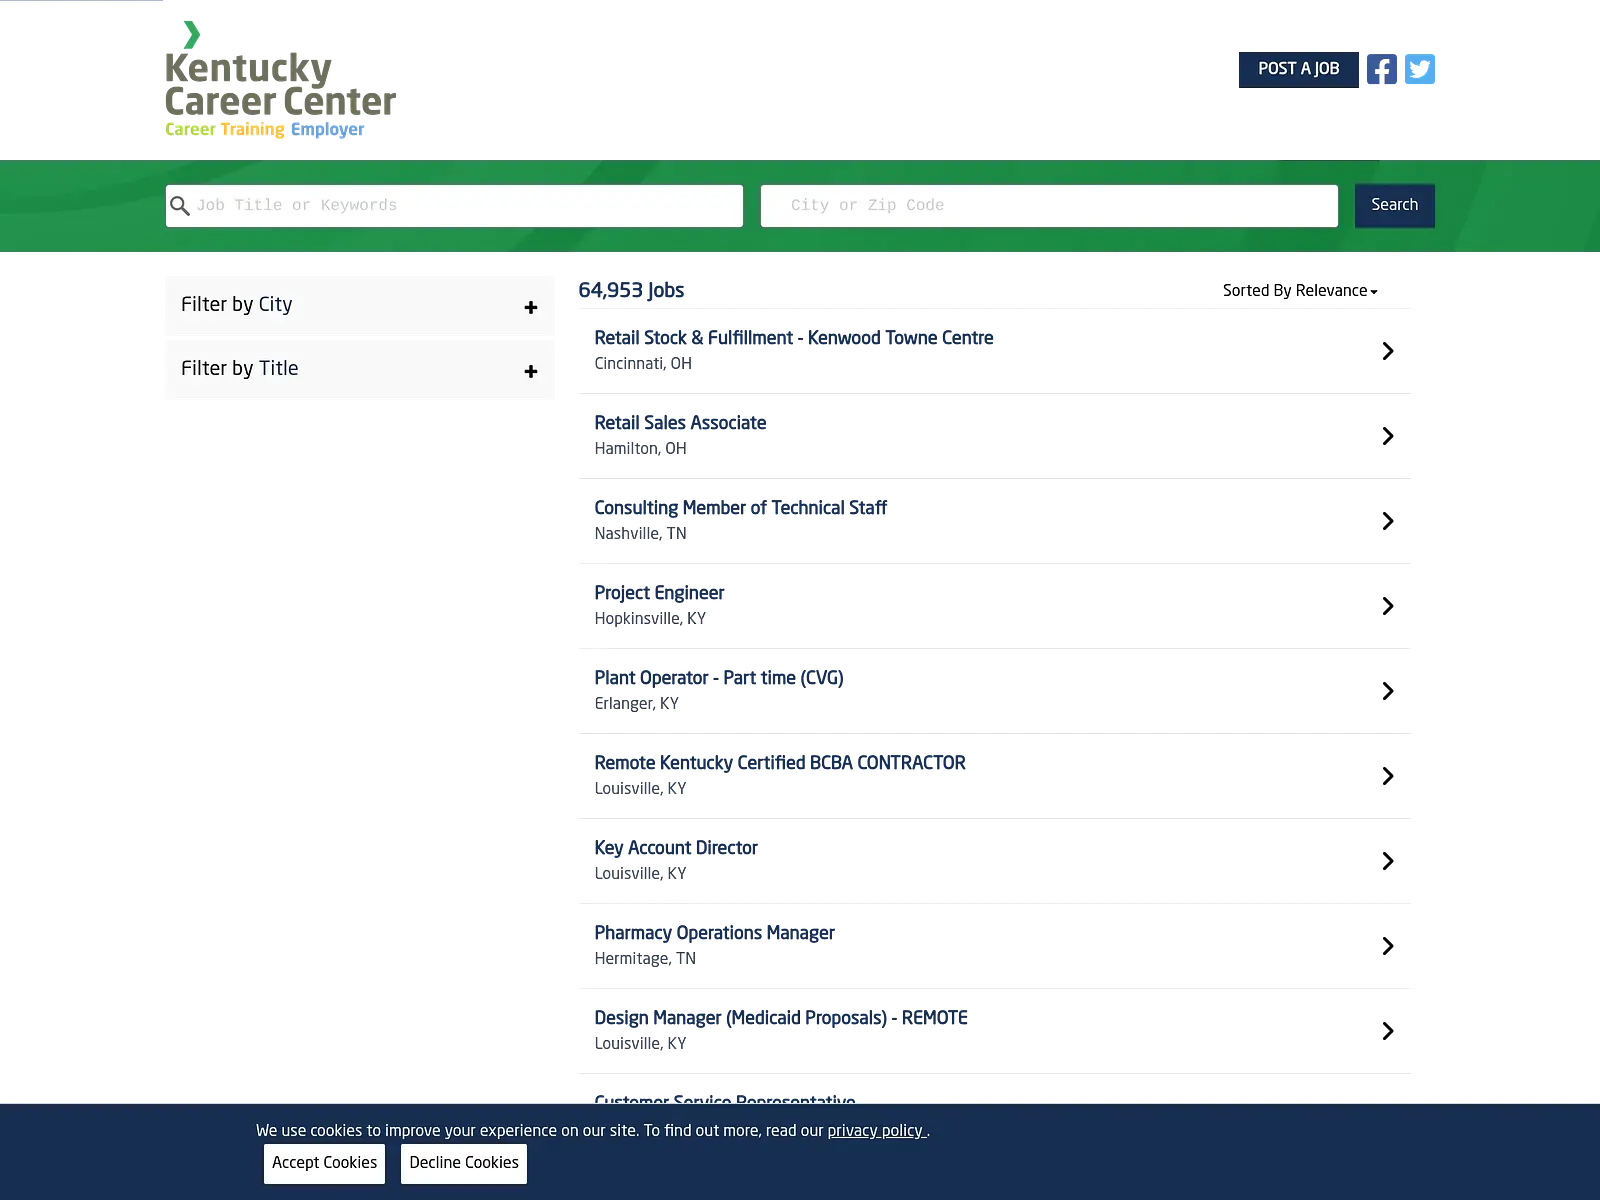Open the Sorted By Relevance dropdown

tap(1300, 290)
